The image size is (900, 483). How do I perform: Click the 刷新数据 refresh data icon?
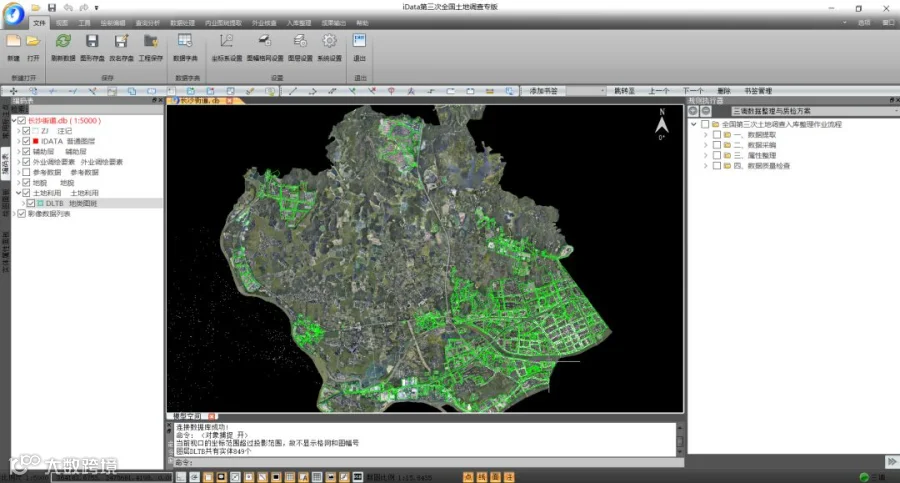coord(63,42)
